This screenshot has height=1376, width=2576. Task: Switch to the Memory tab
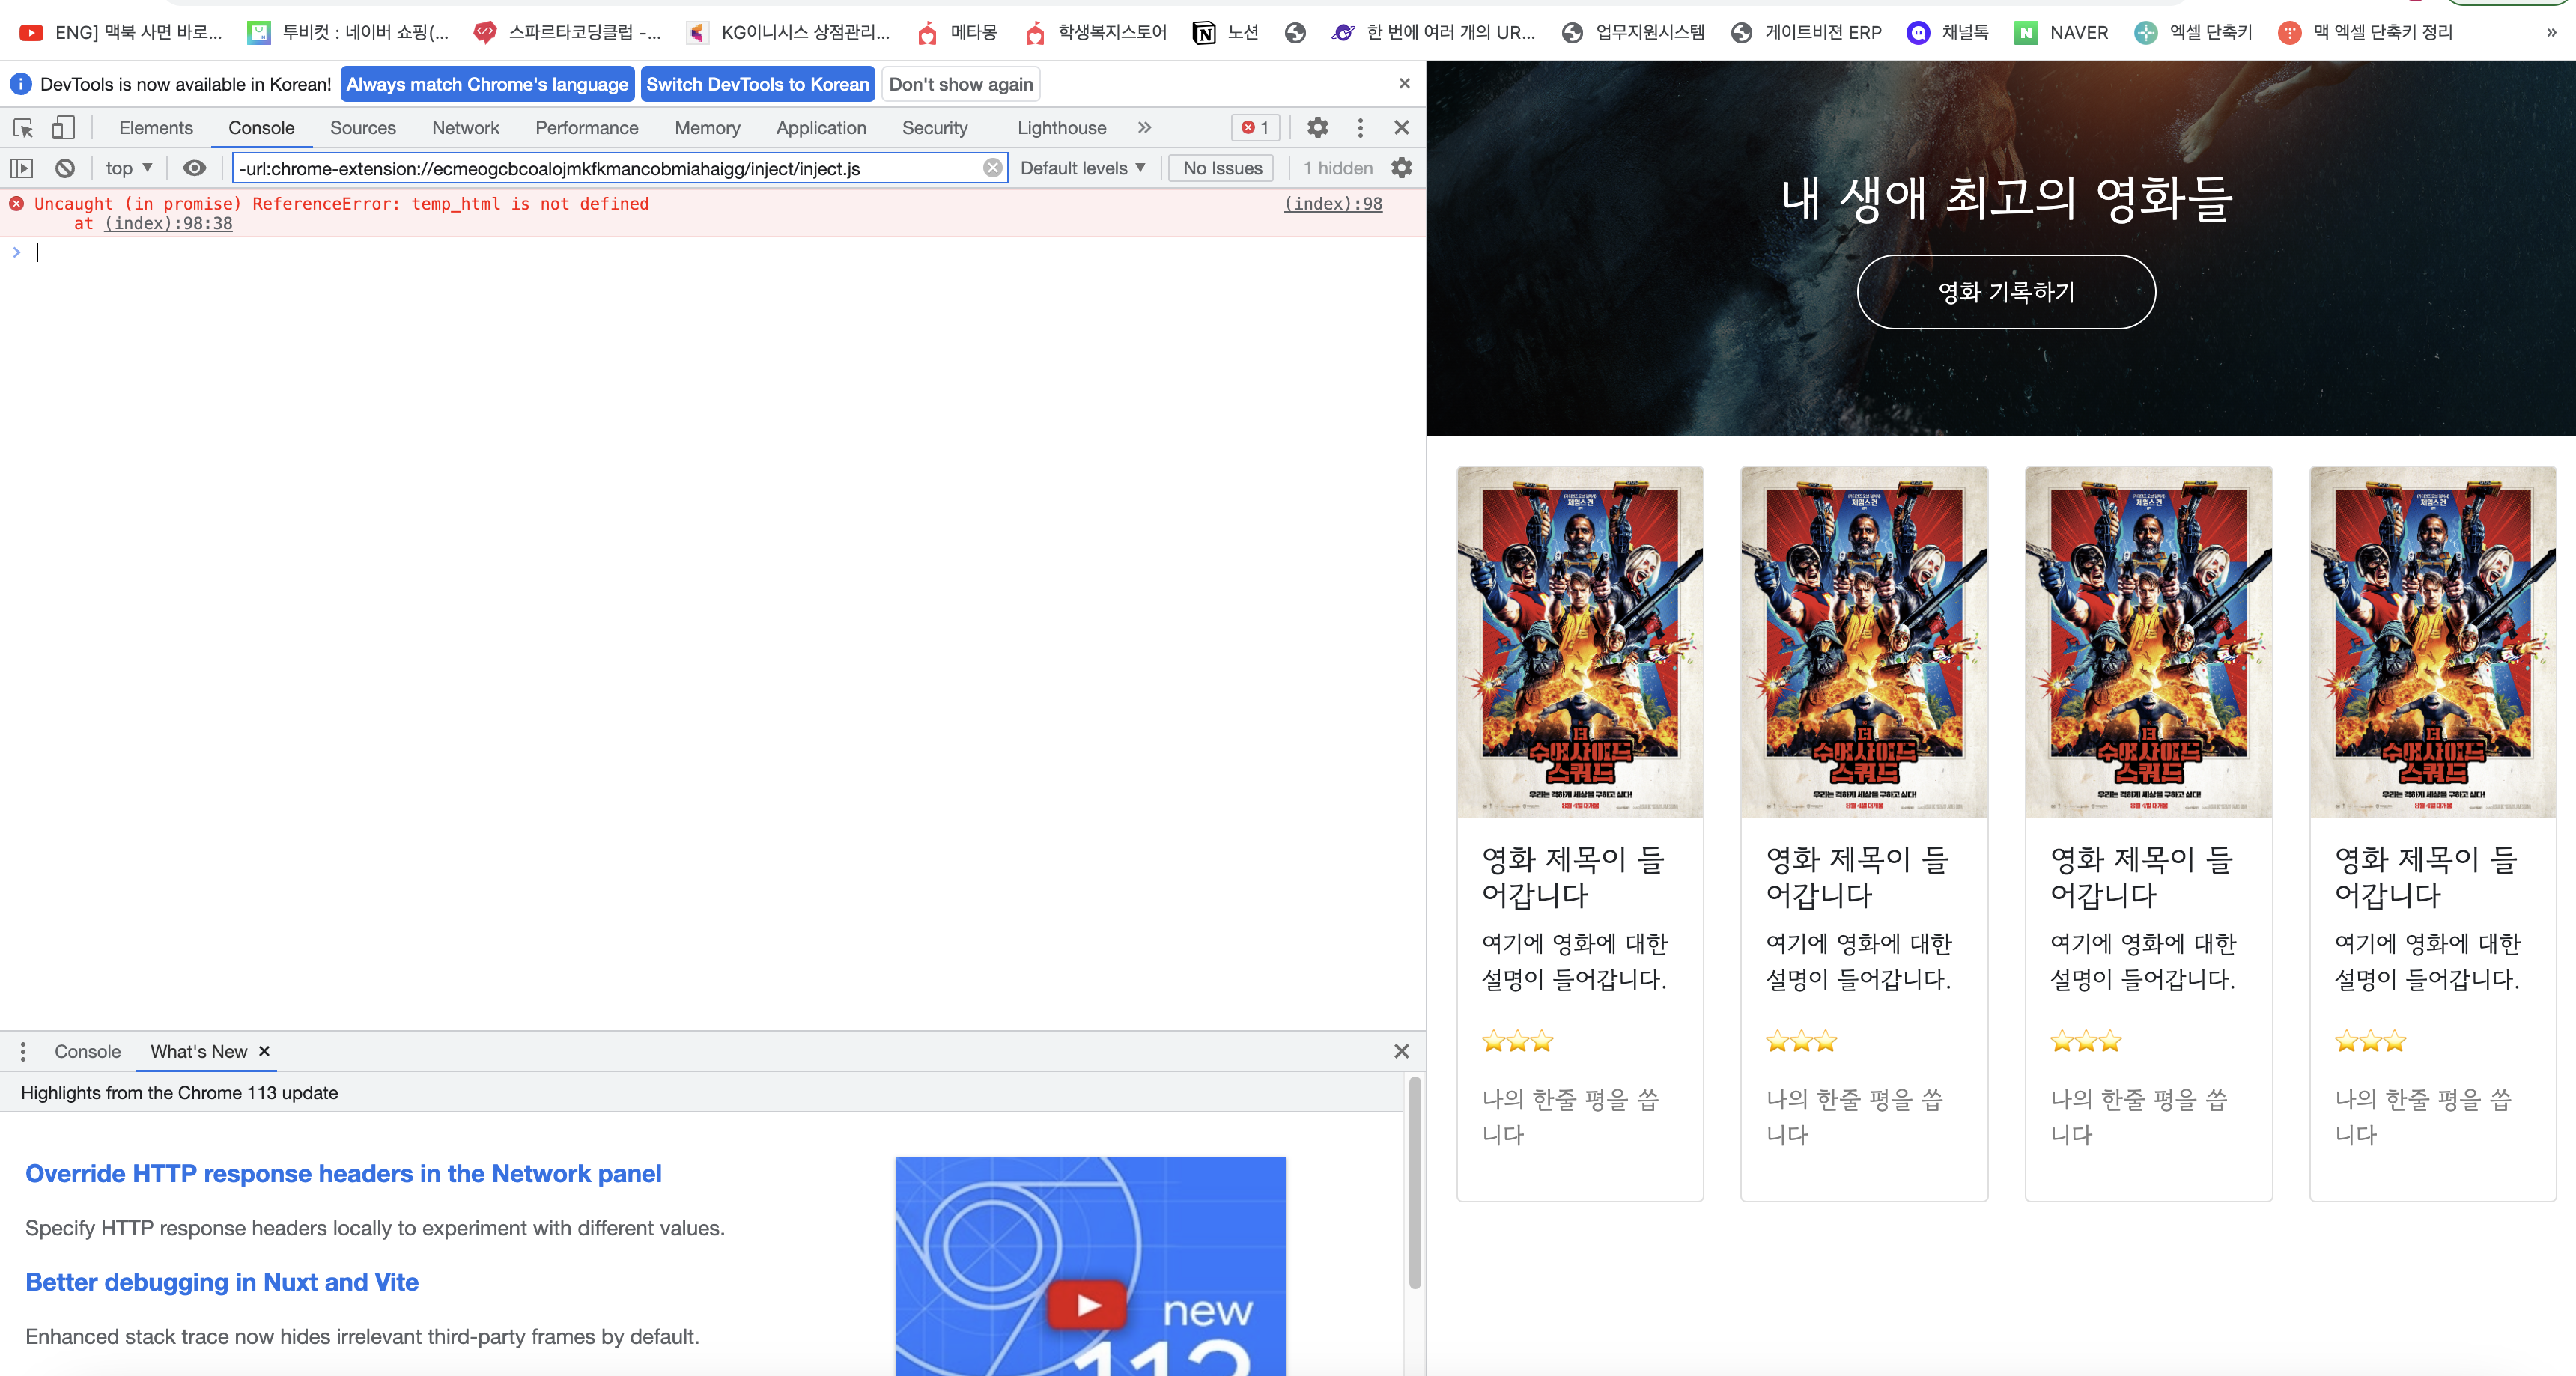[x=707, y=128]
